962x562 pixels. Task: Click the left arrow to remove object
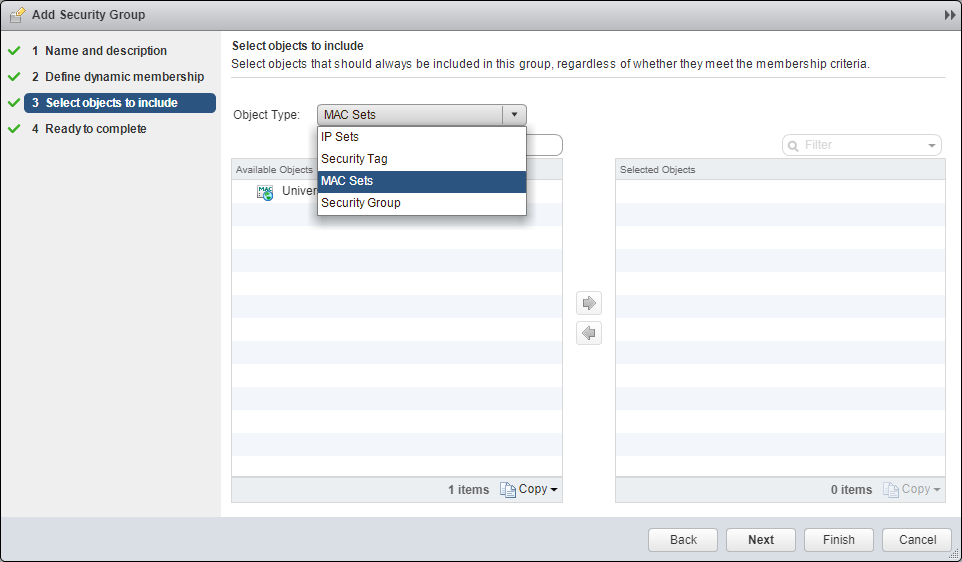coord(589,333)
